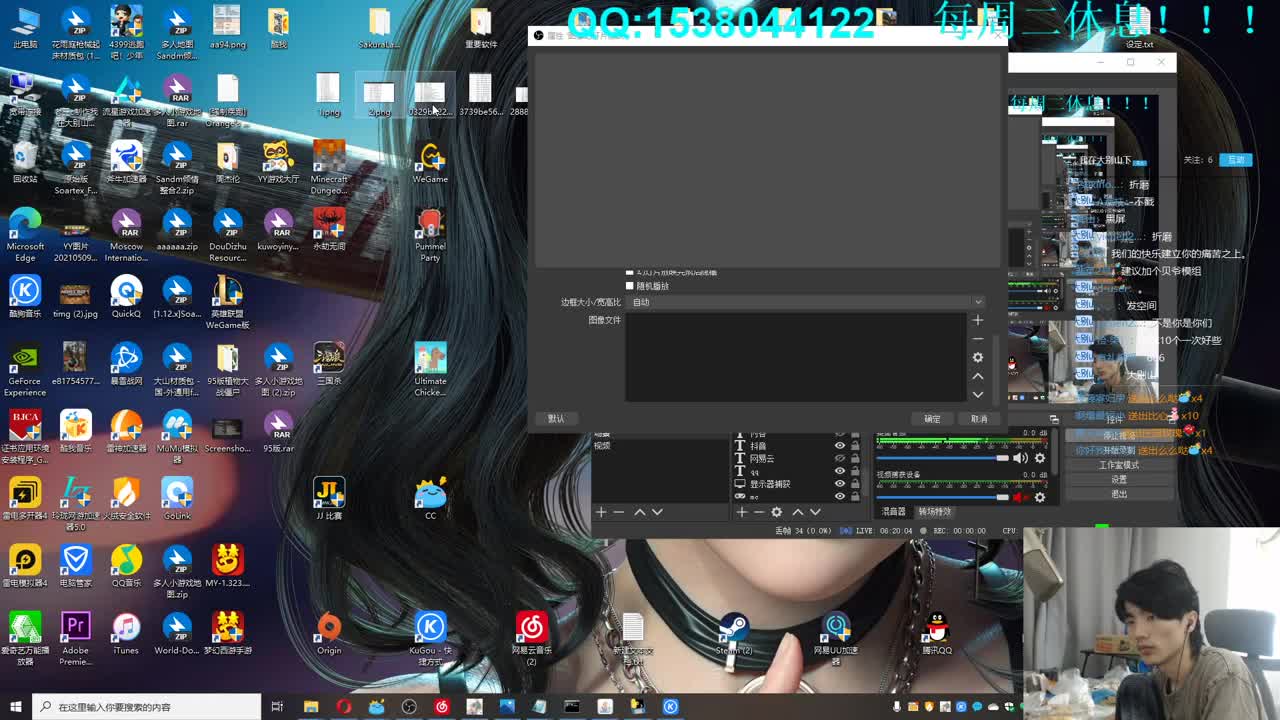
Task: Open File Explorer from the taskbar
Action: (311, 707)
